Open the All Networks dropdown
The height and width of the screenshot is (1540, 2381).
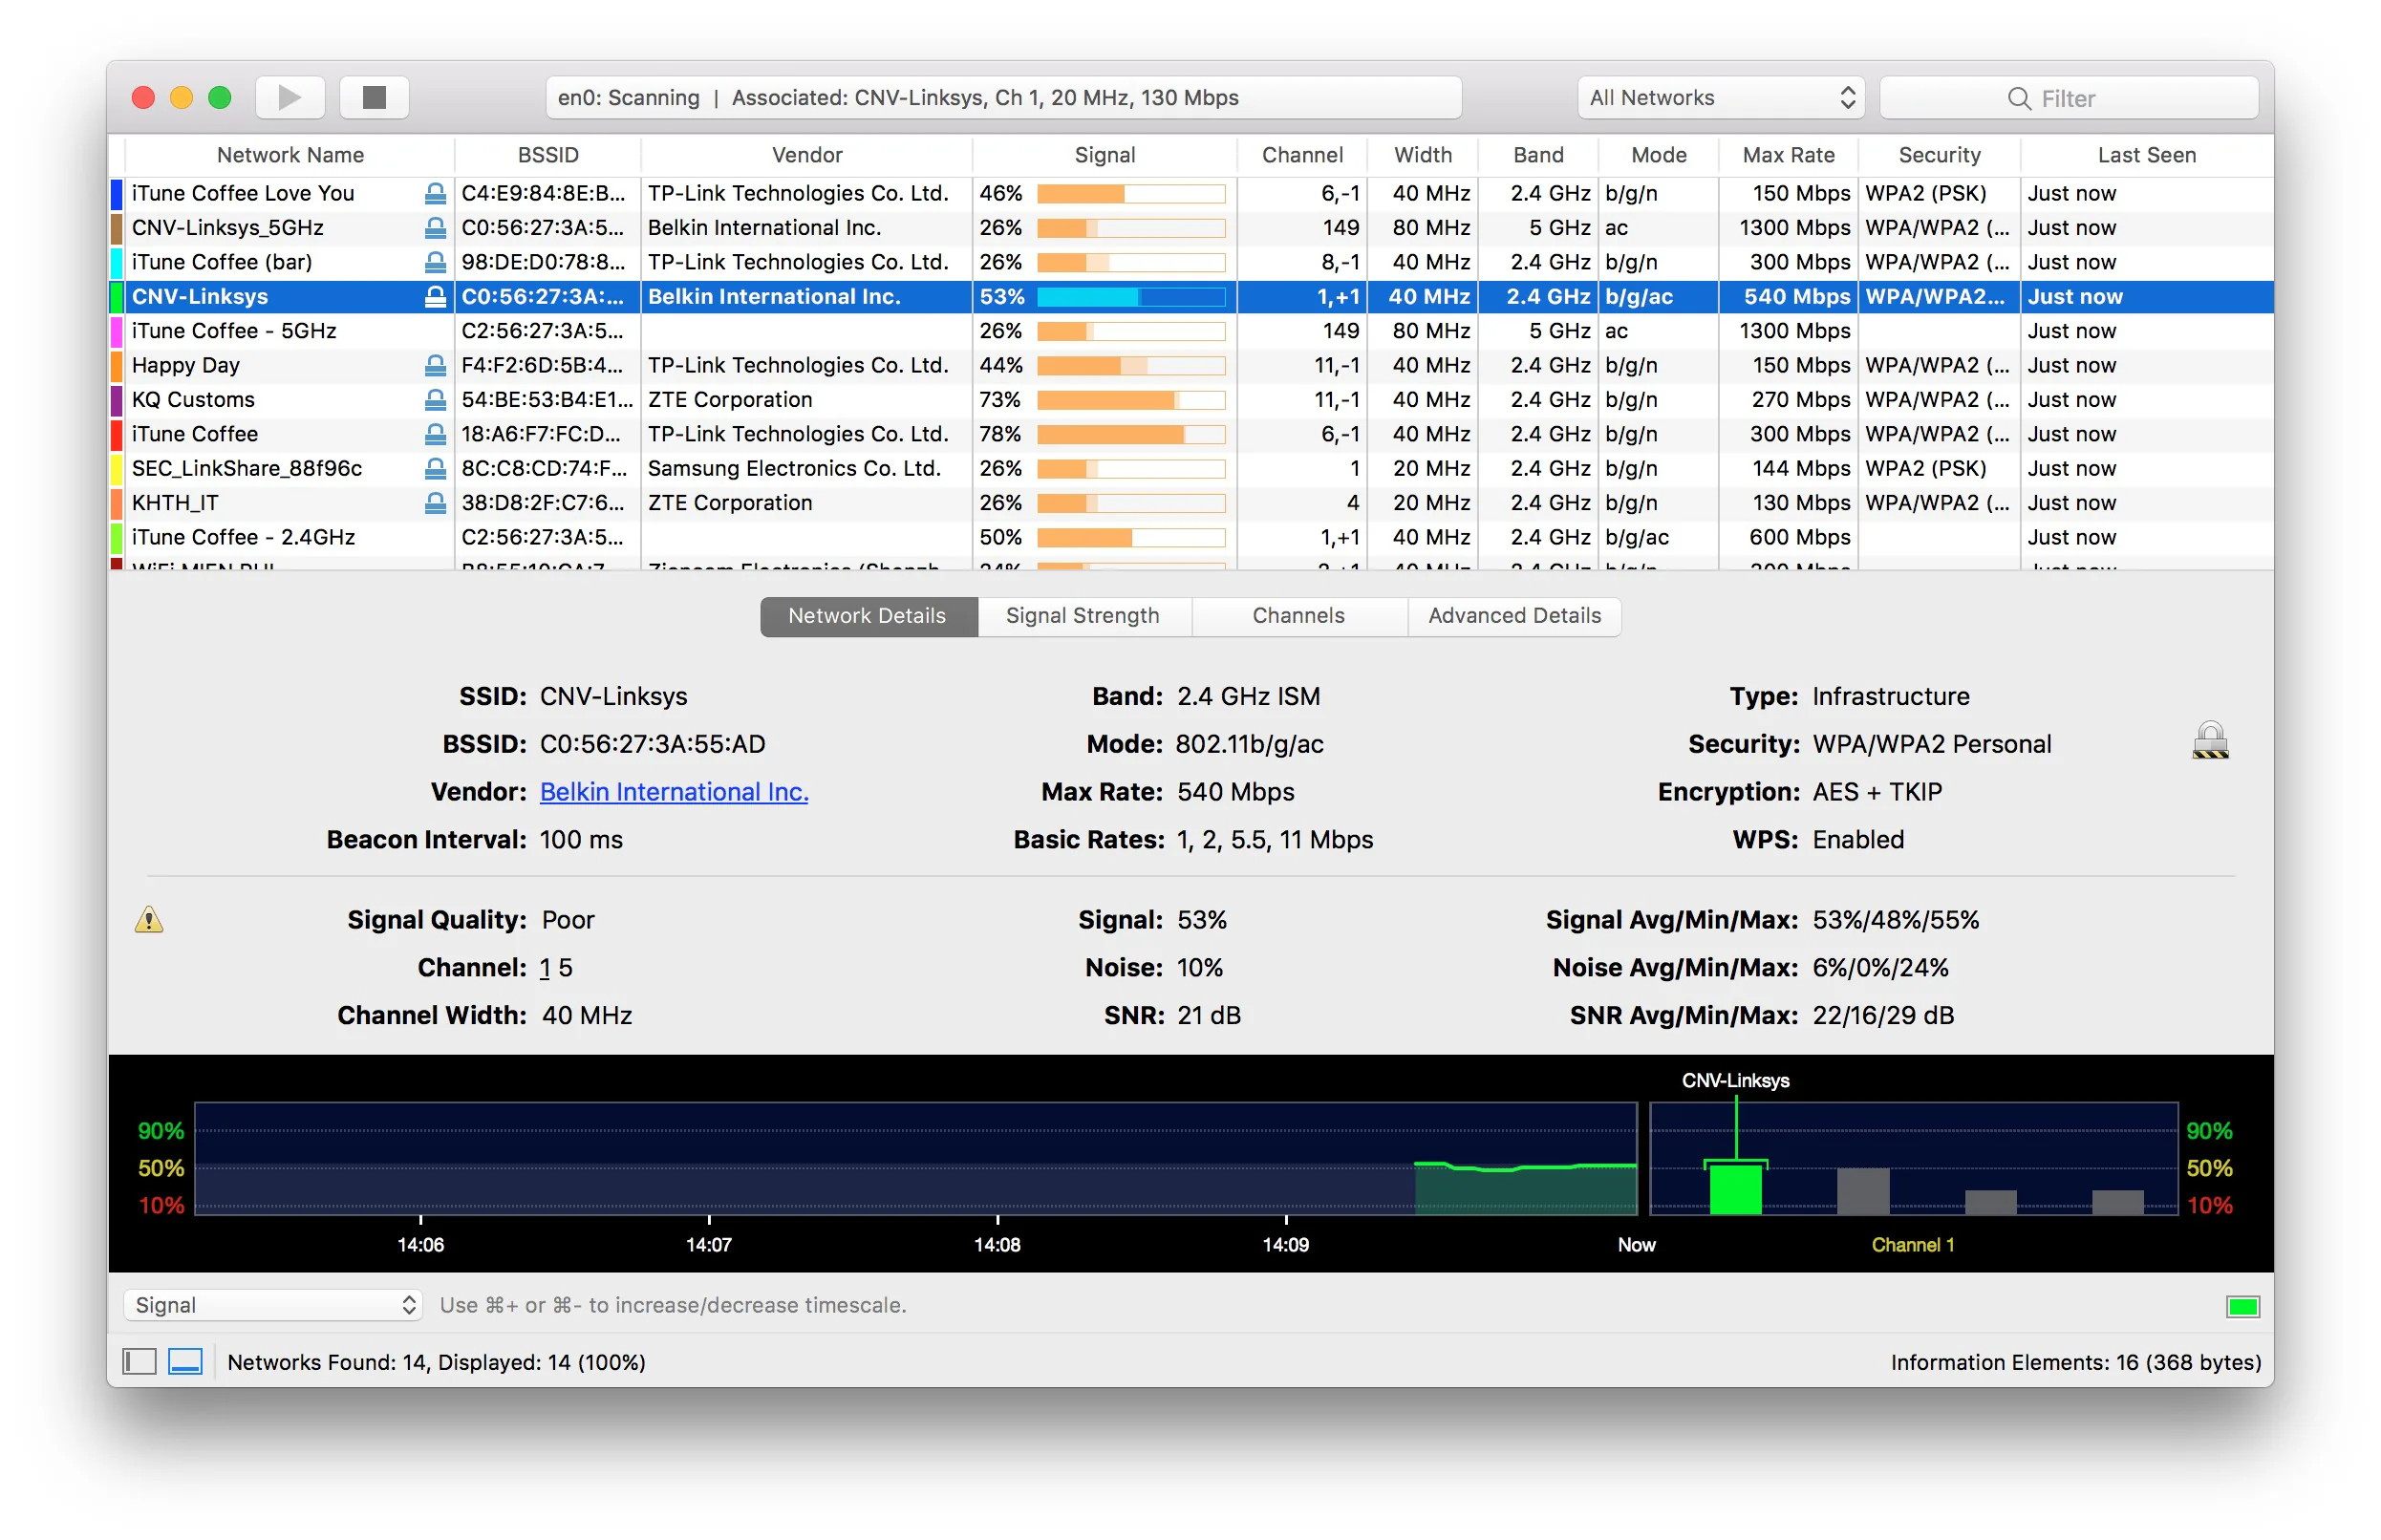coord(1720,98)
